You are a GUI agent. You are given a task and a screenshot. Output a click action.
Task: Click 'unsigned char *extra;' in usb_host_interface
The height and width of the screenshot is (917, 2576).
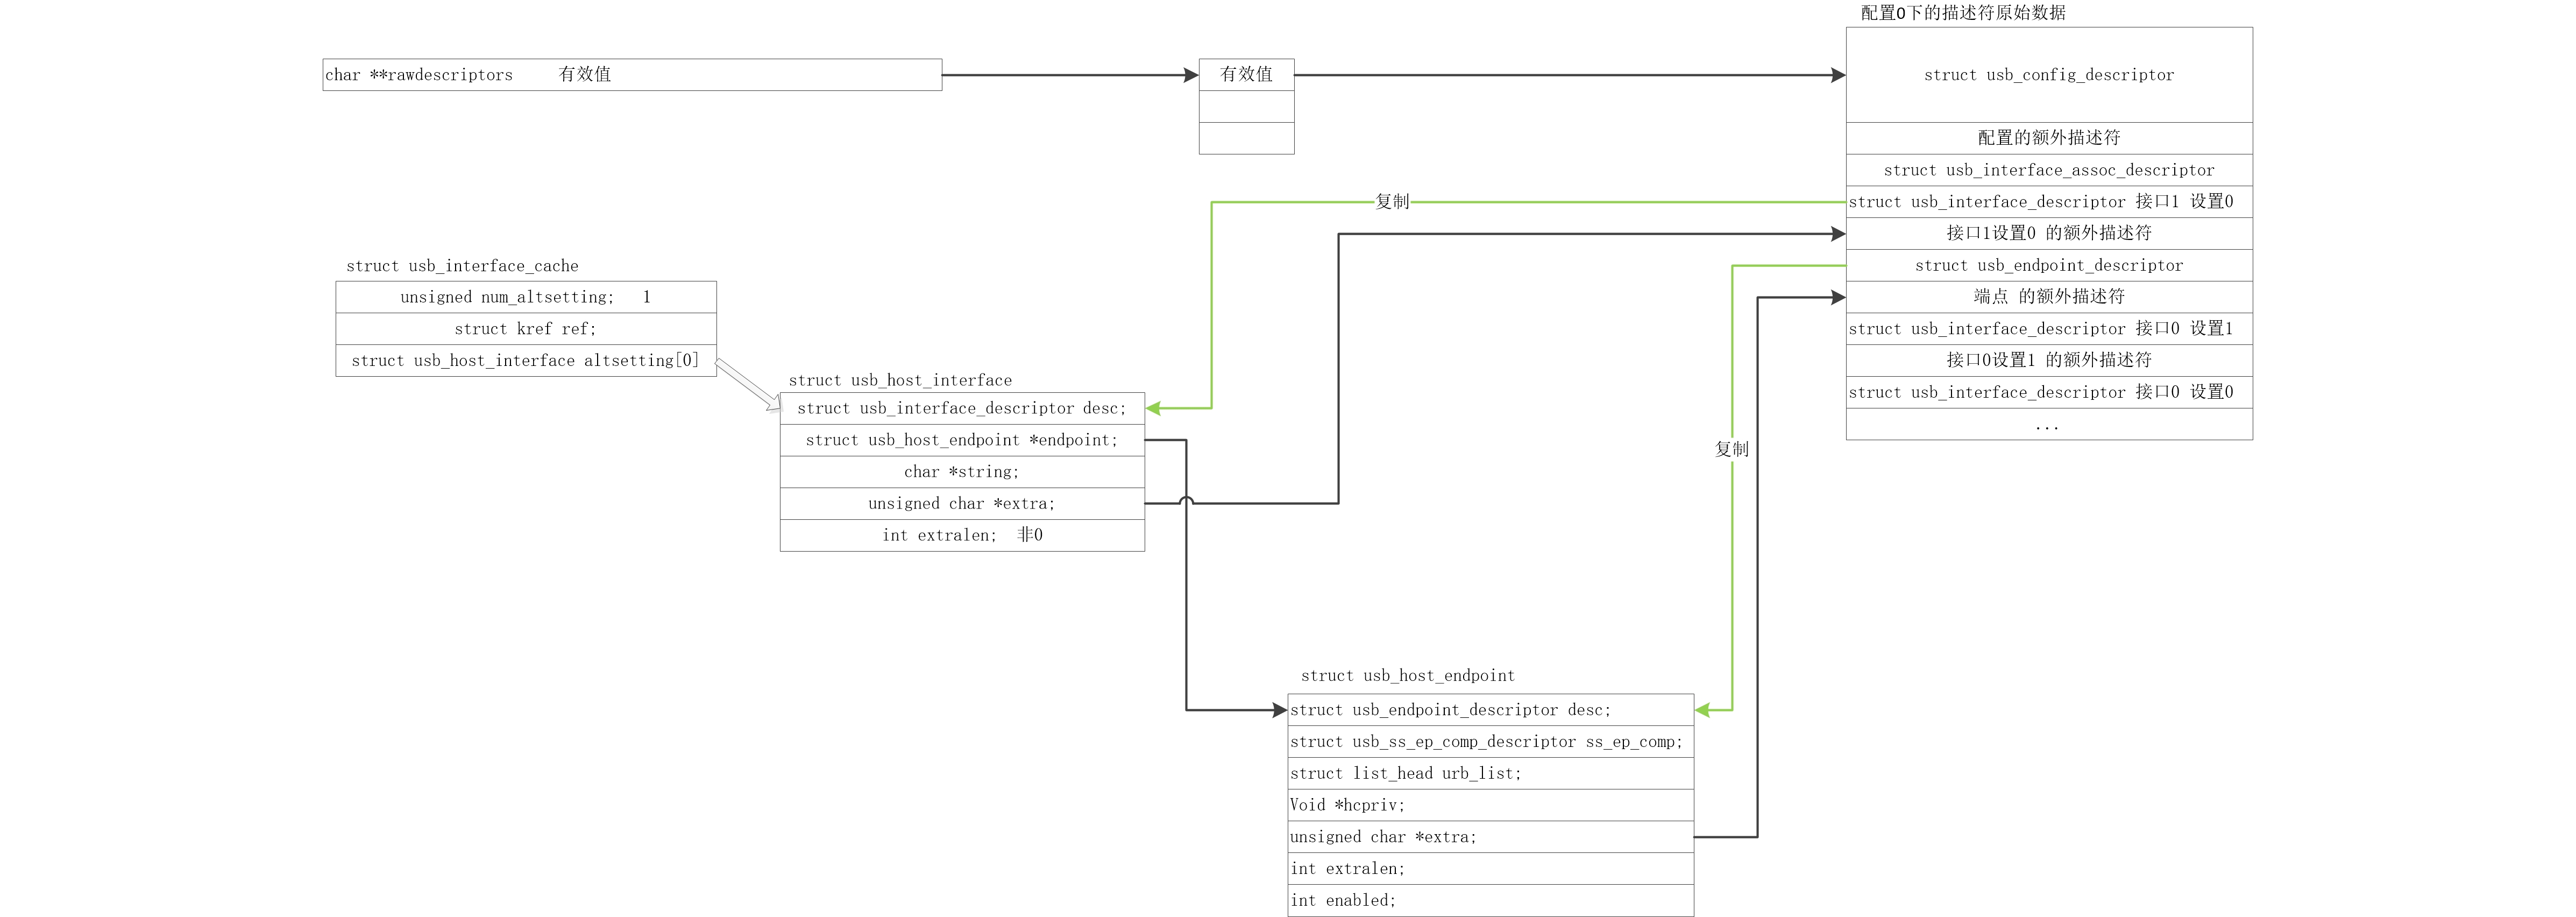coord(962,504)
